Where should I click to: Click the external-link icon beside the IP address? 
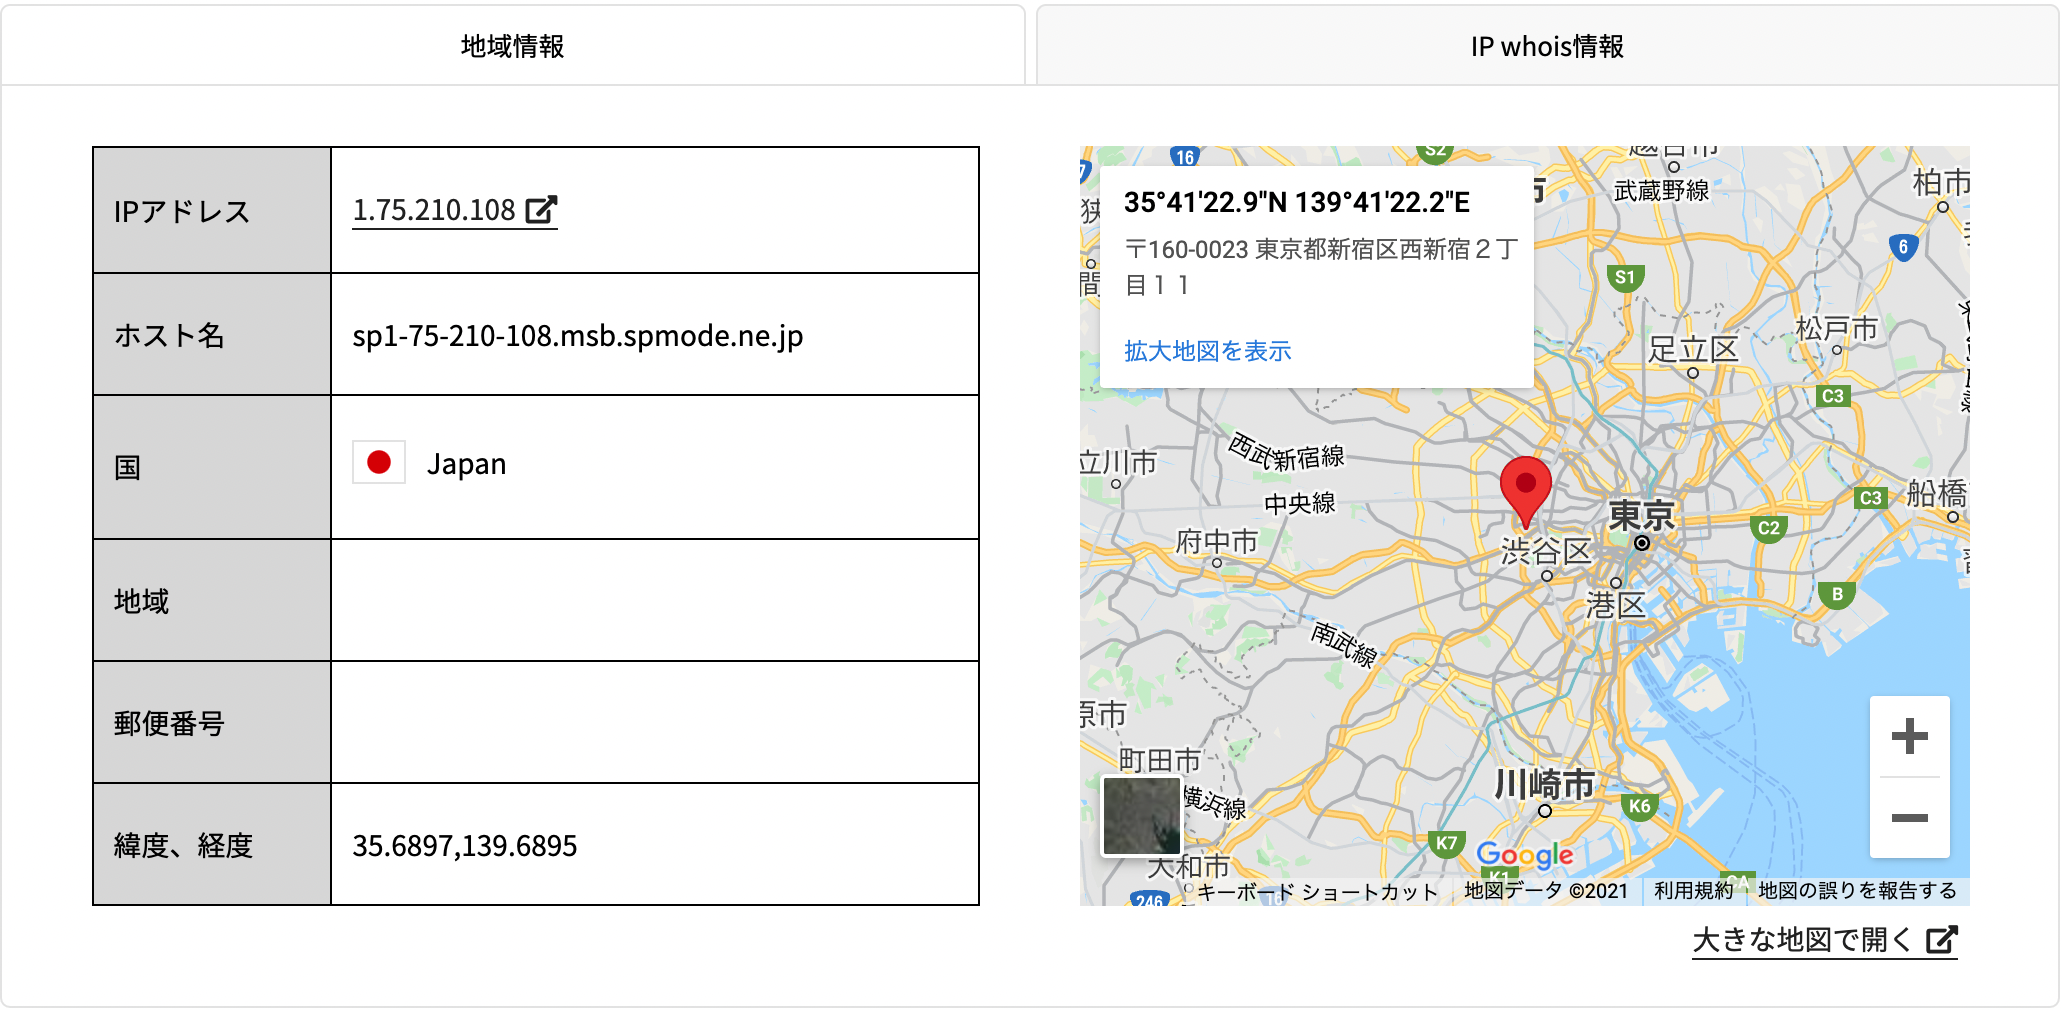(541, 210)
